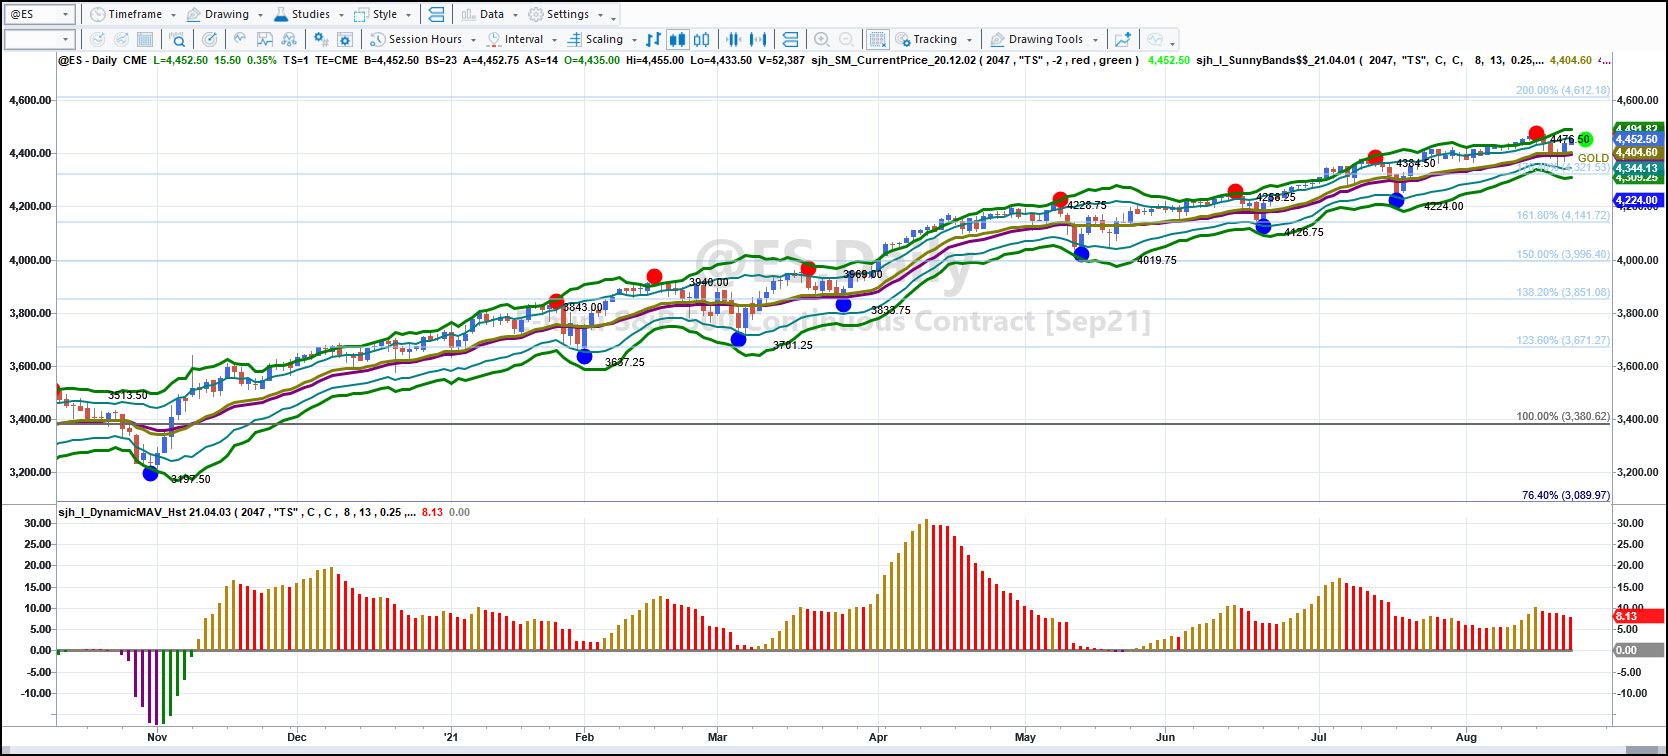The image size is (1668, 756).
Task: Click the green dot at the latest bar
Action: (x=1585, y=139)
